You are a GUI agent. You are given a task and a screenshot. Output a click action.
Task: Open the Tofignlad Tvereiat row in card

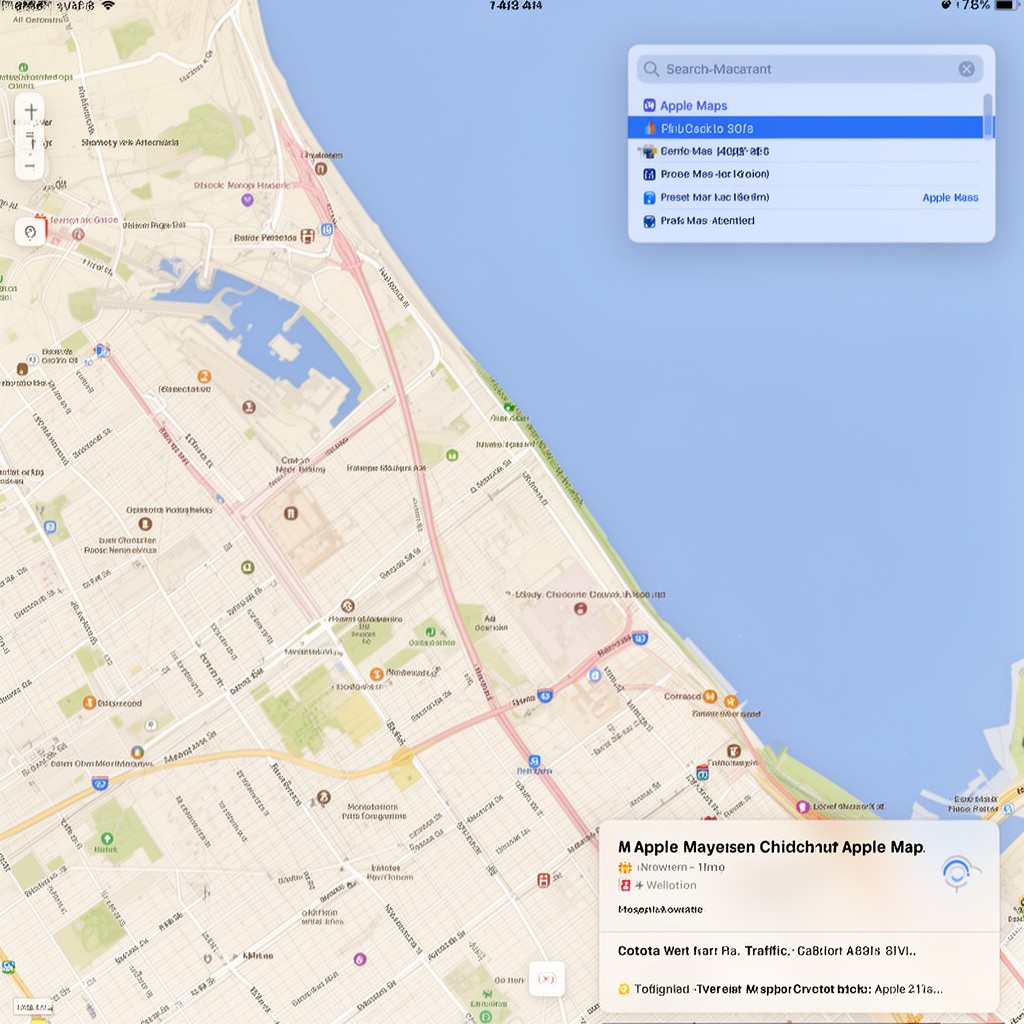[x=799, y=989]
